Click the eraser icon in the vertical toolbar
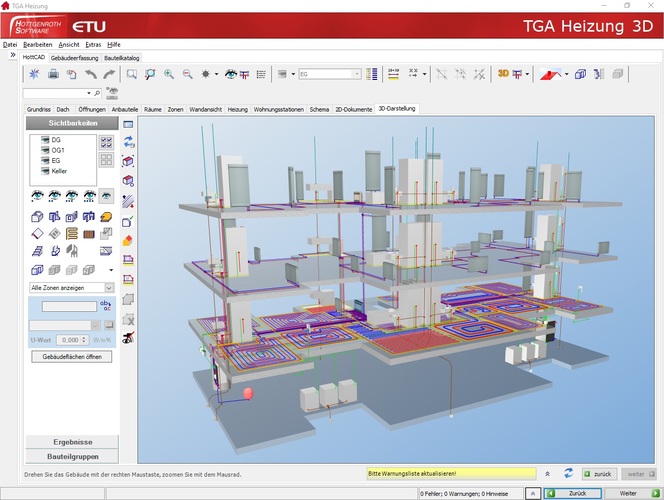Viewport: 664px width, 500px height. click(128, 240)
